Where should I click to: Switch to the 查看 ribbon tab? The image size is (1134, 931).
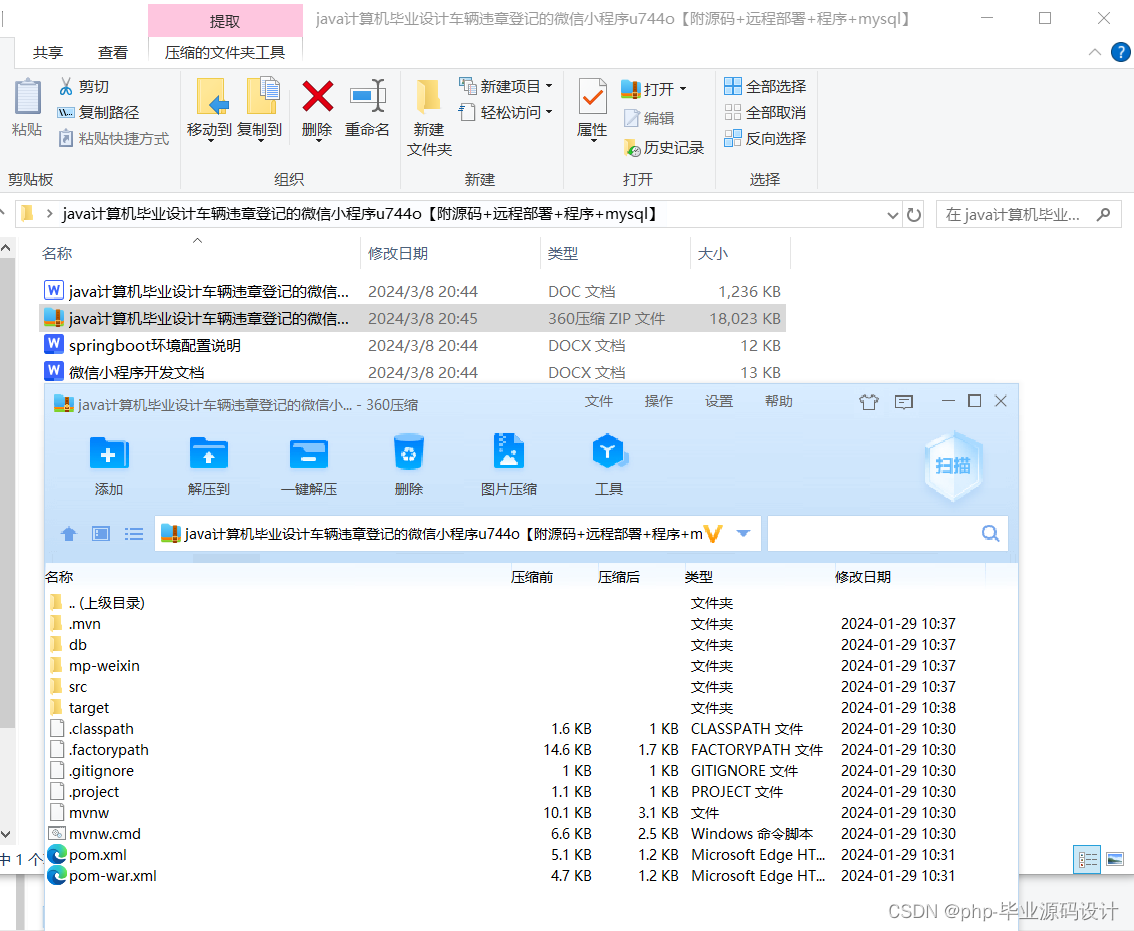pyautogui.click(x=113, y=52)
